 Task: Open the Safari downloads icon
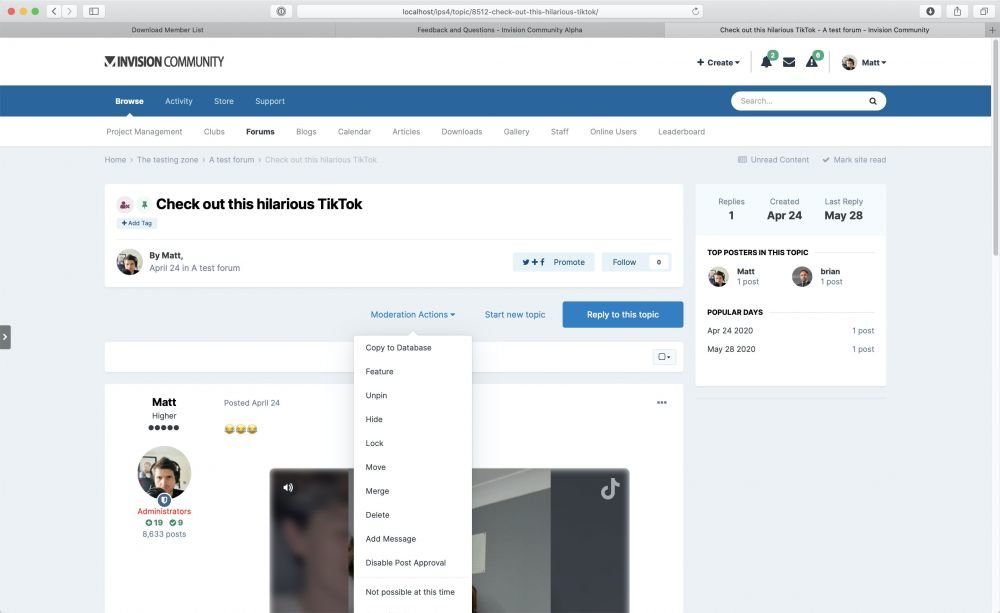[930, 11]
